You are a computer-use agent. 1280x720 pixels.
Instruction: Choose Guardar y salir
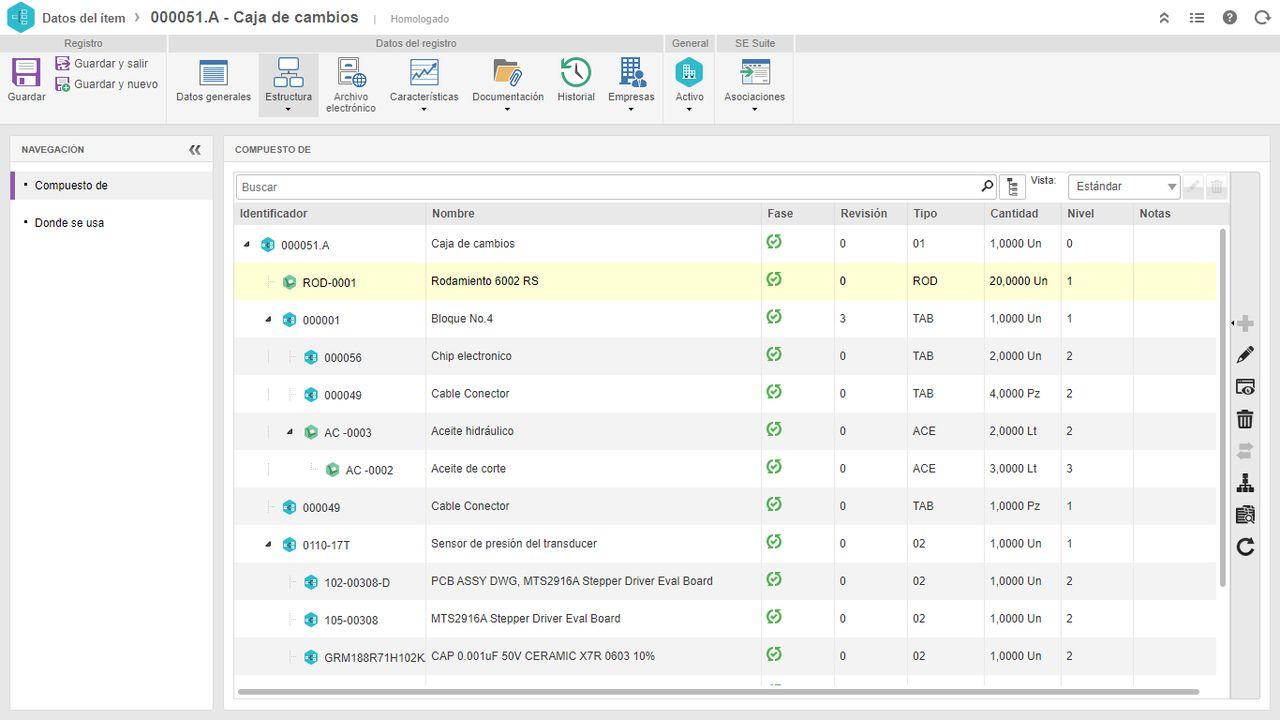[x=102, y=63]
